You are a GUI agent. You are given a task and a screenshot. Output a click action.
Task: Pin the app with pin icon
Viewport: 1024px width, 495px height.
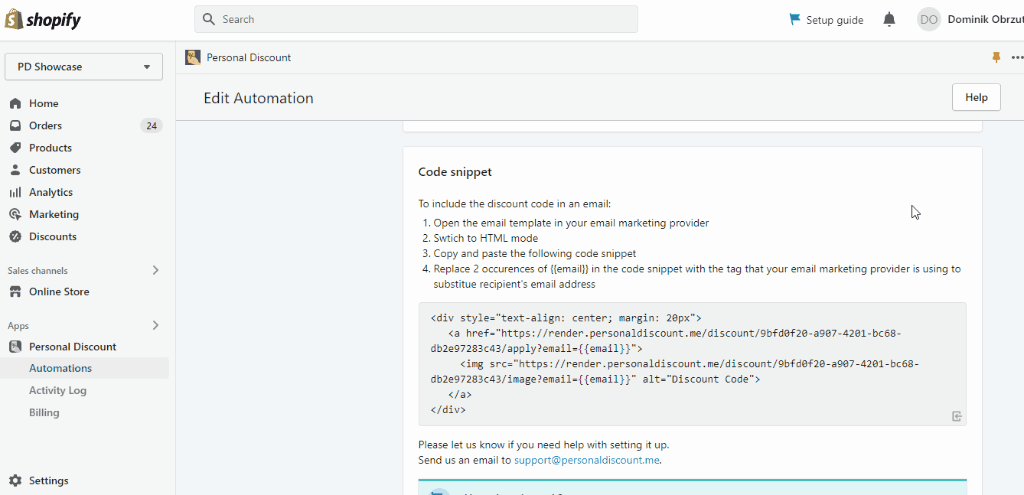tap(996, 57)
